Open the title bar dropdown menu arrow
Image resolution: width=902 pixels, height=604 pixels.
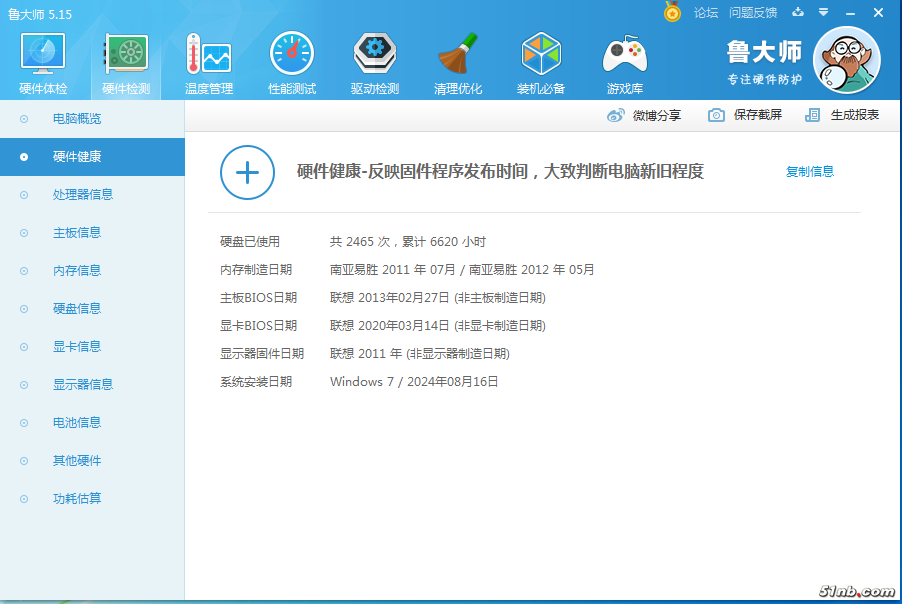[823, 13]
